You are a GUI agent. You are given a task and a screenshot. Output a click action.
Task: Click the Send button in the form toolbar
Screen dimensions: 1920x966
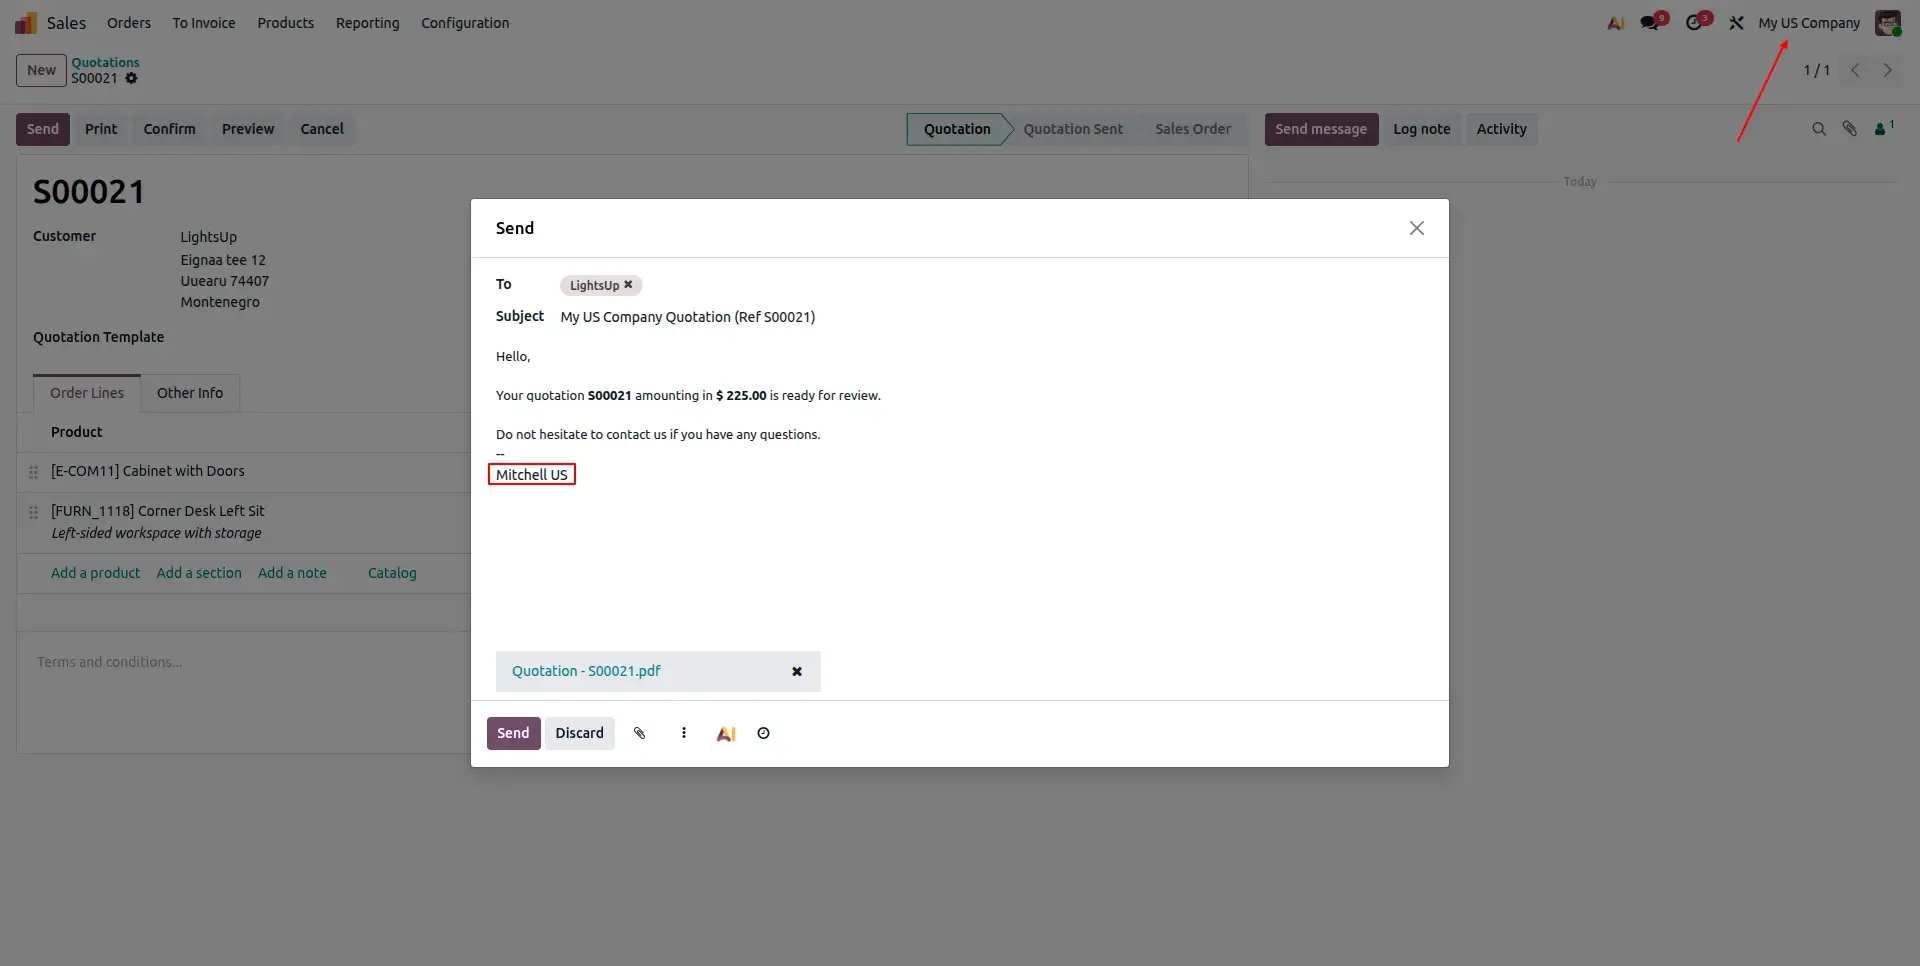point(43,129)
